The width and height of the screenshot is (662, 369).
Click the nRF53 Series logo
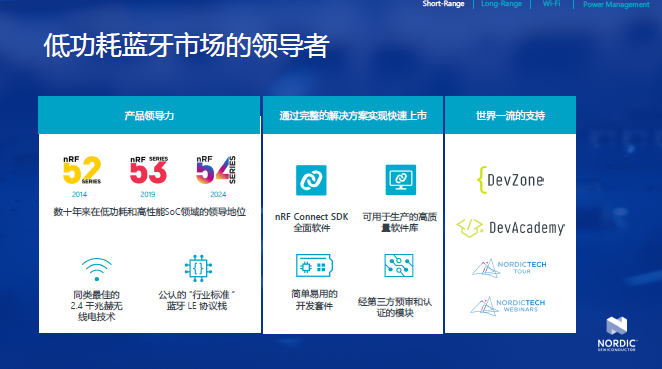coord(149,170)
